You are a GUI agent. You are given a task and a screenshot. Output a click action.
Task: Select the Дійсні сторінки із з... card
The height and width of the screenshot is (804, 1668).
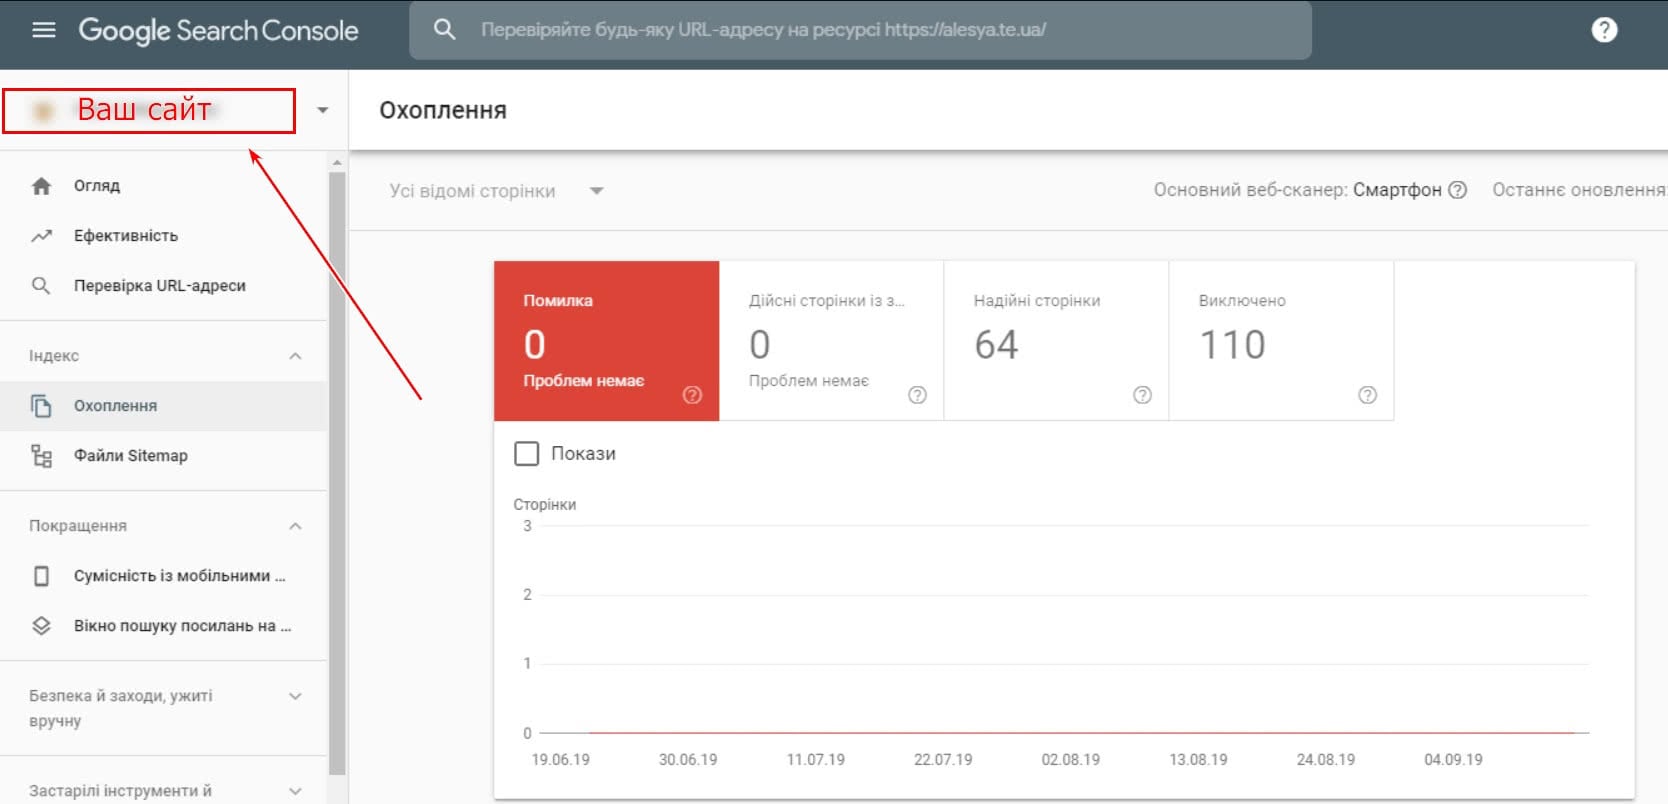tap(831, 341)
